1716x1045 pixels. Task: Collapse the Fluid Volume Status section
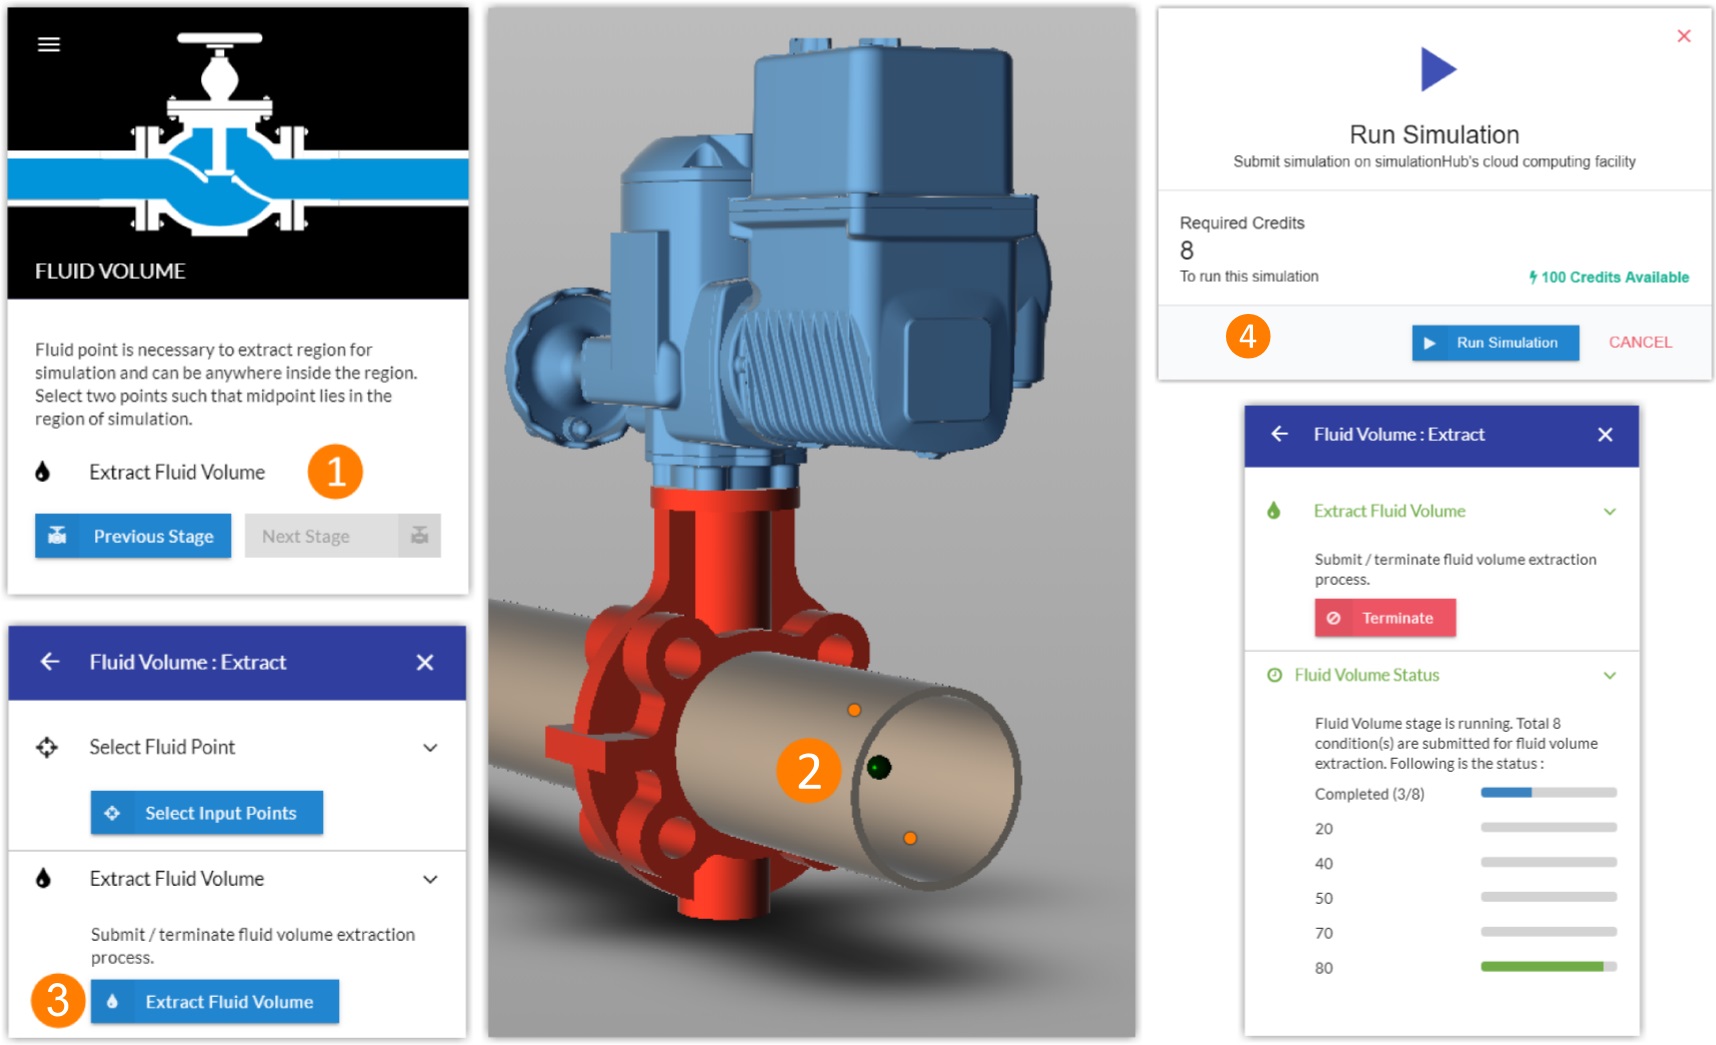click(x=1610, y=676)
